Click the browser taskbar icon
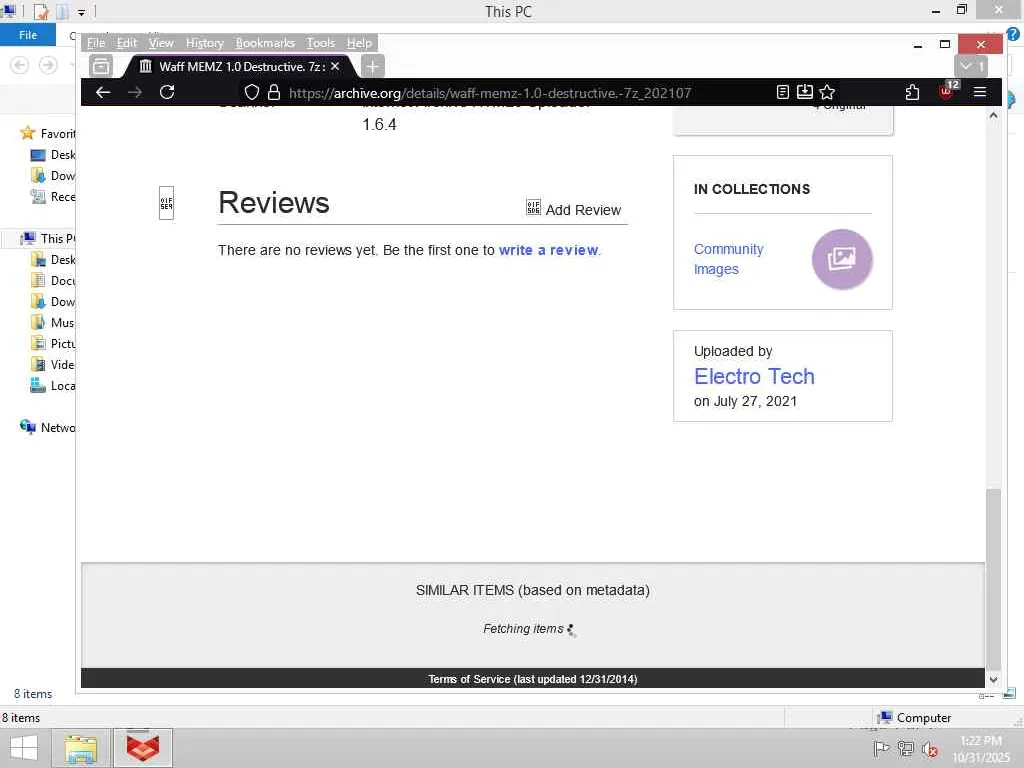This screenshot has width=1024, height=768. point(143,748)
